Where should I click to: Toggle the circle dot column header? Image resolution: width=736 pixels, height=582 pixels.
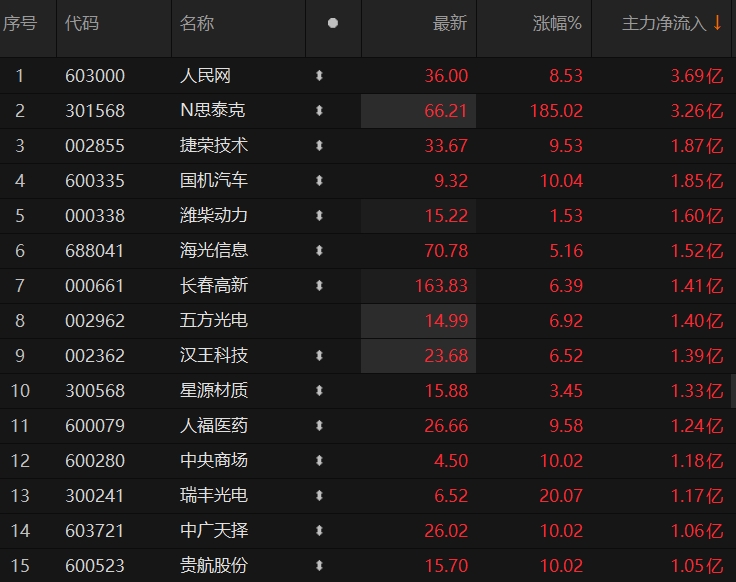333,23
